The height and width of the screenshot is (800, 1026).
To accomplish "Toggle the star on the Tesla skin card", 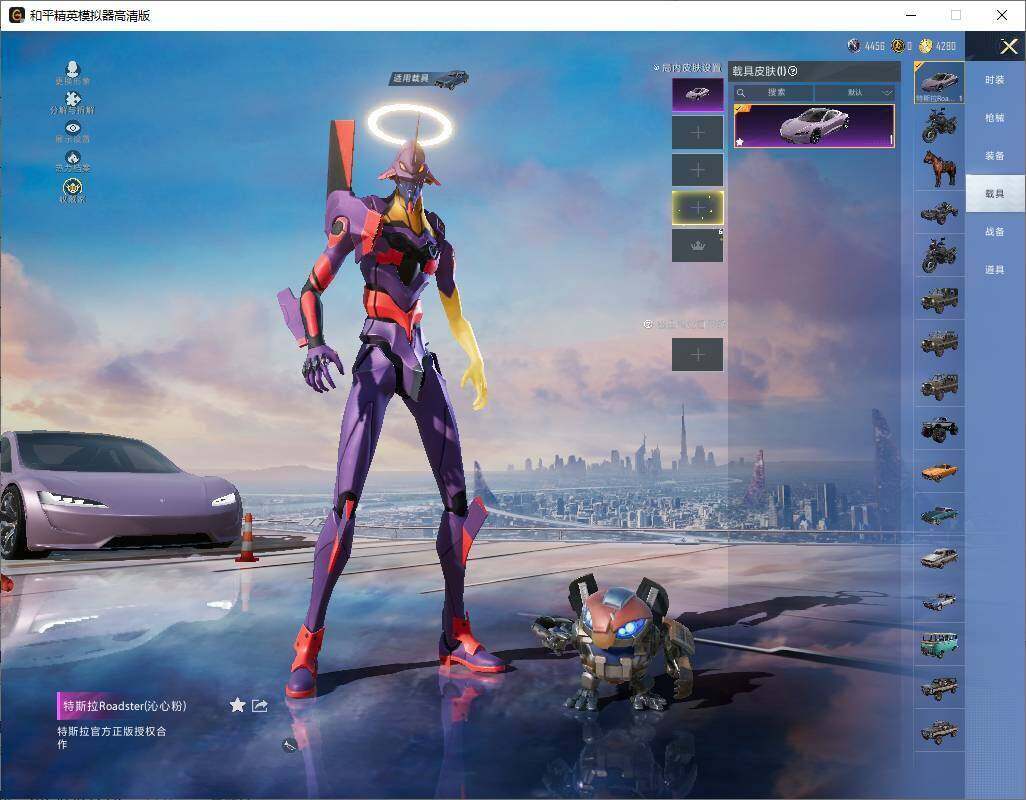I will pos(740,141).
